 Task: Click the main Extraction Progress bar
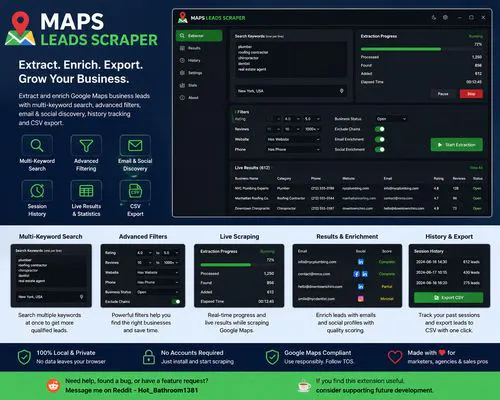pos(421,49)
